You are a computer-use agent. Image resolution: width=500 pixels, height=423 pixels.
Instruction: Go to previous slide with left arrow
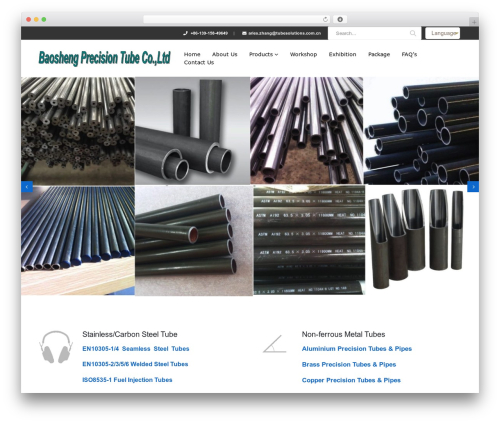(x=27, y=187)
